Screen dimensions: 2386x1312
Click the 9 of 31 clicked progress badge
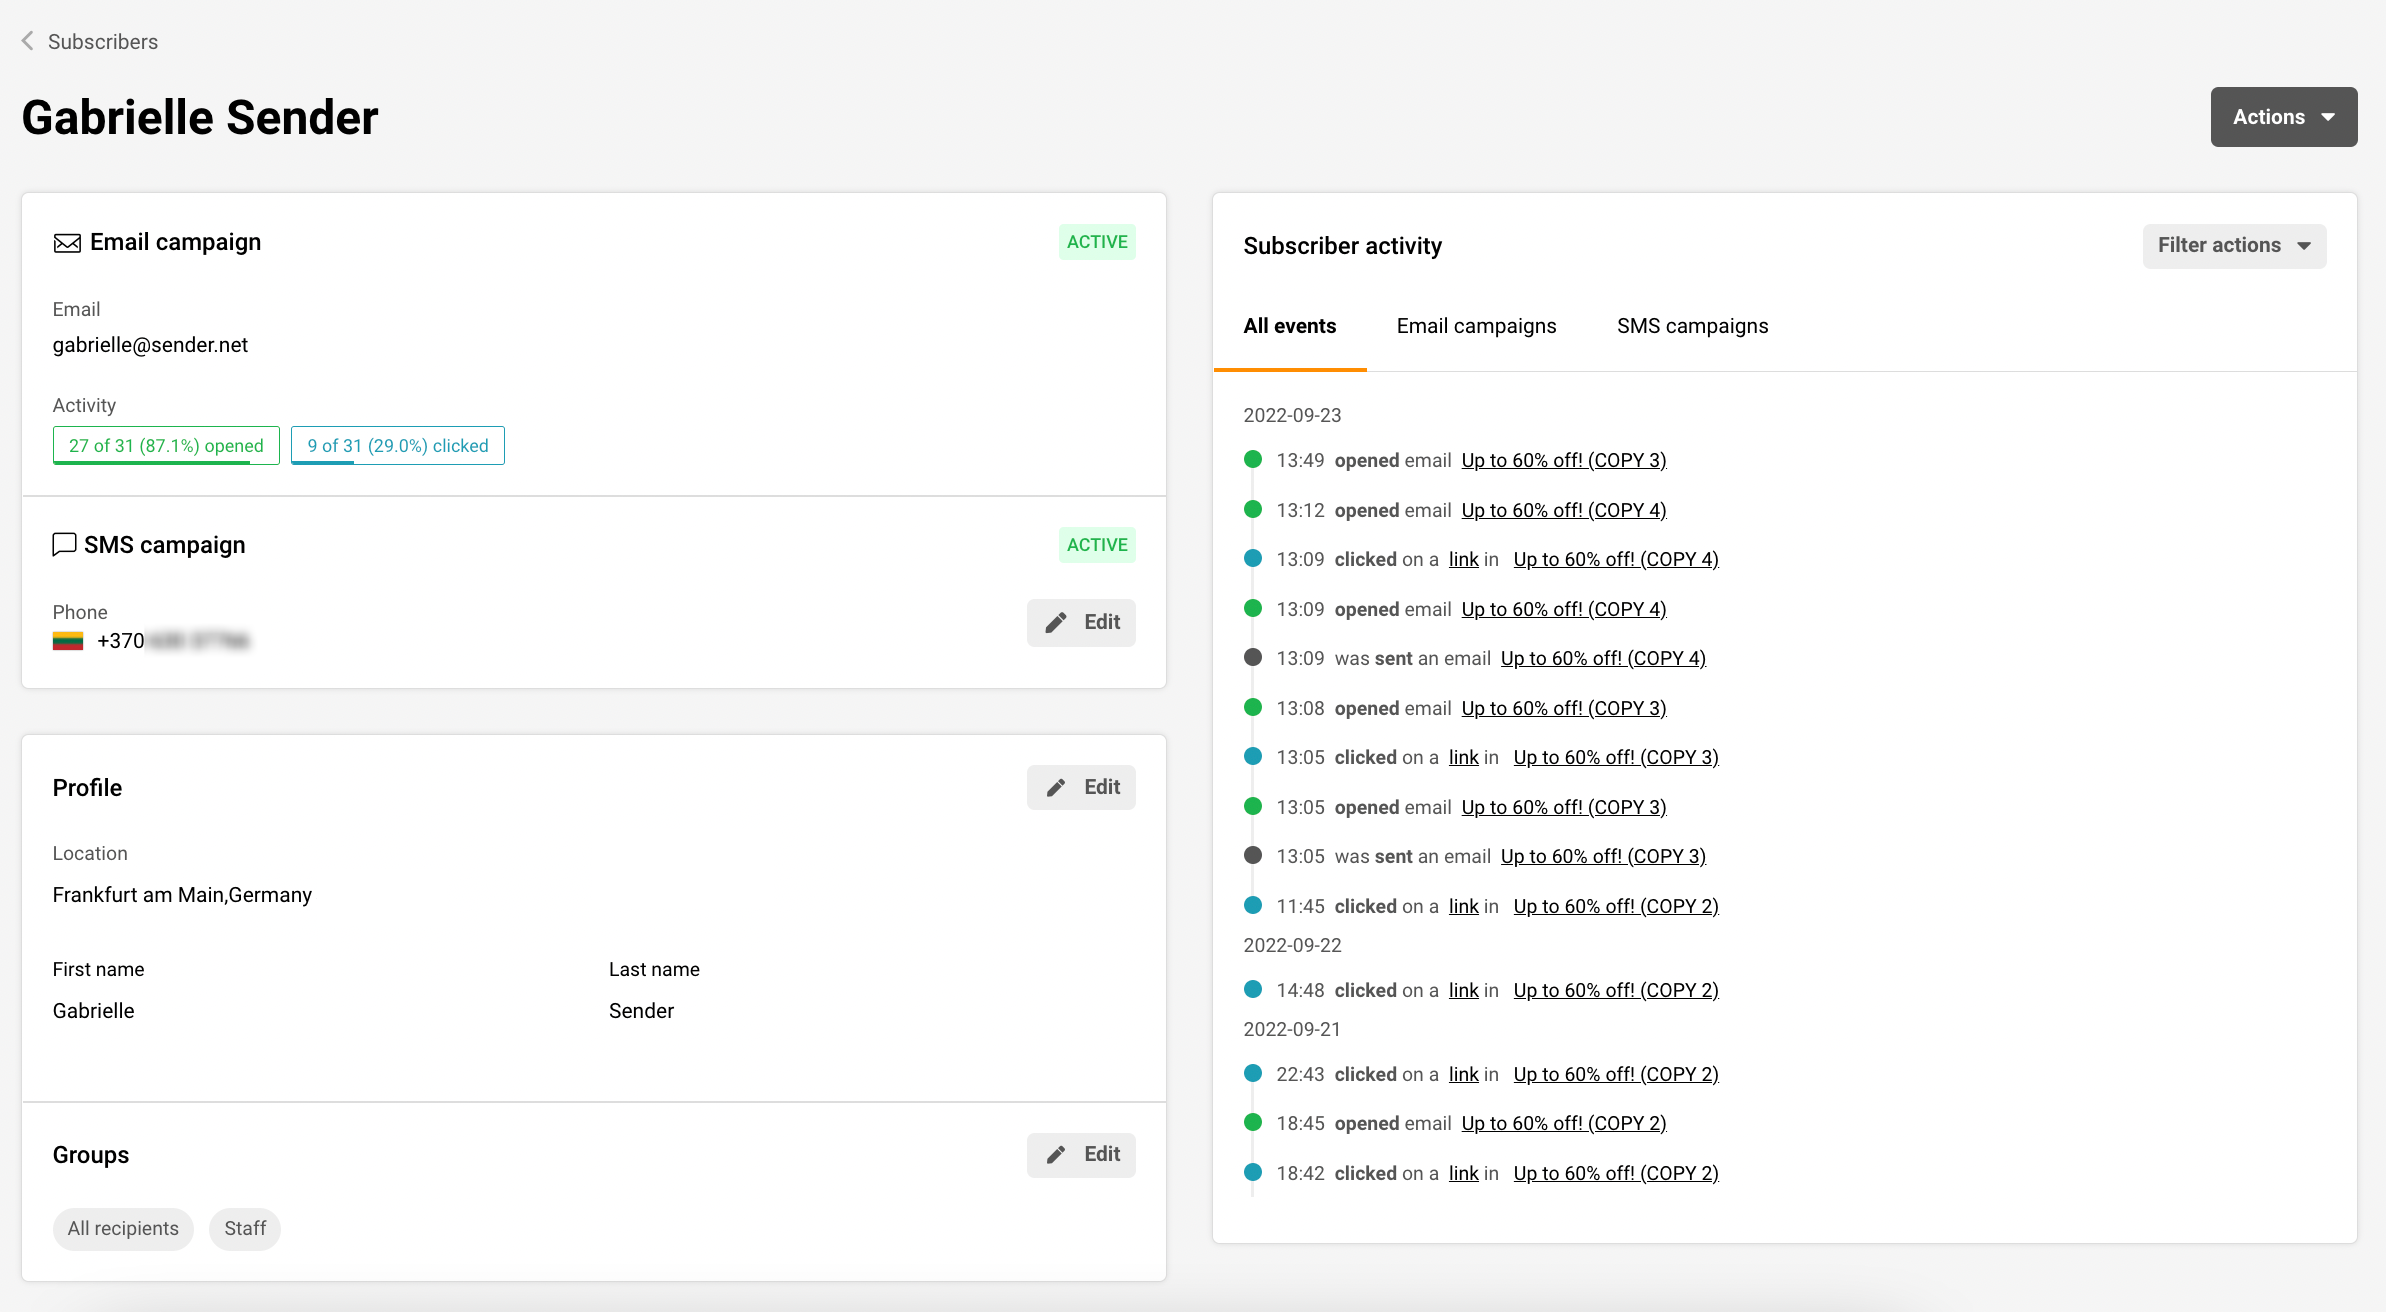pos(397,446)
